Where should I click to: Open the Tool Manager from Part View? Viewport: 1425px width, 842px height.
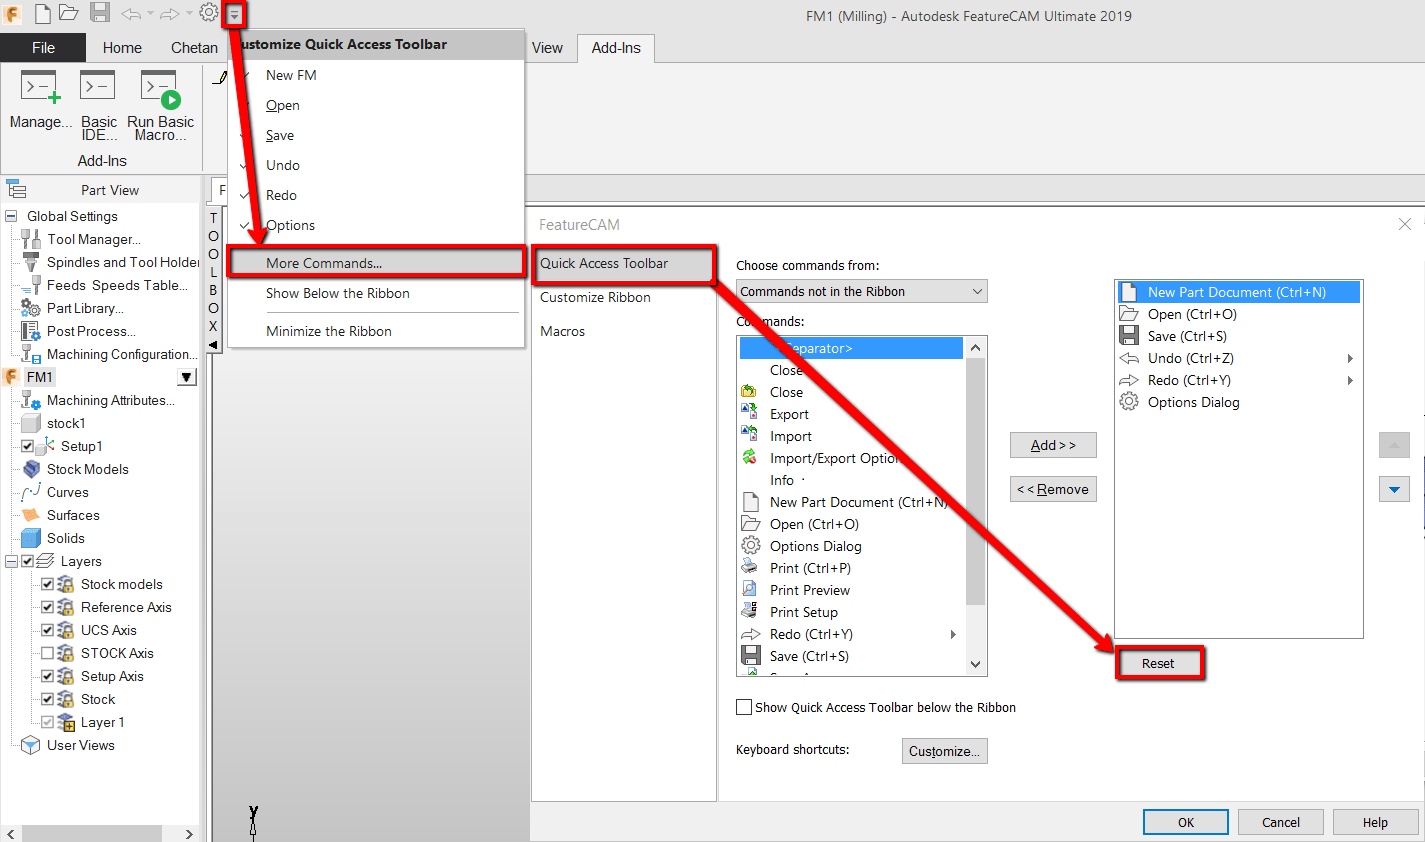pos(93,239)
